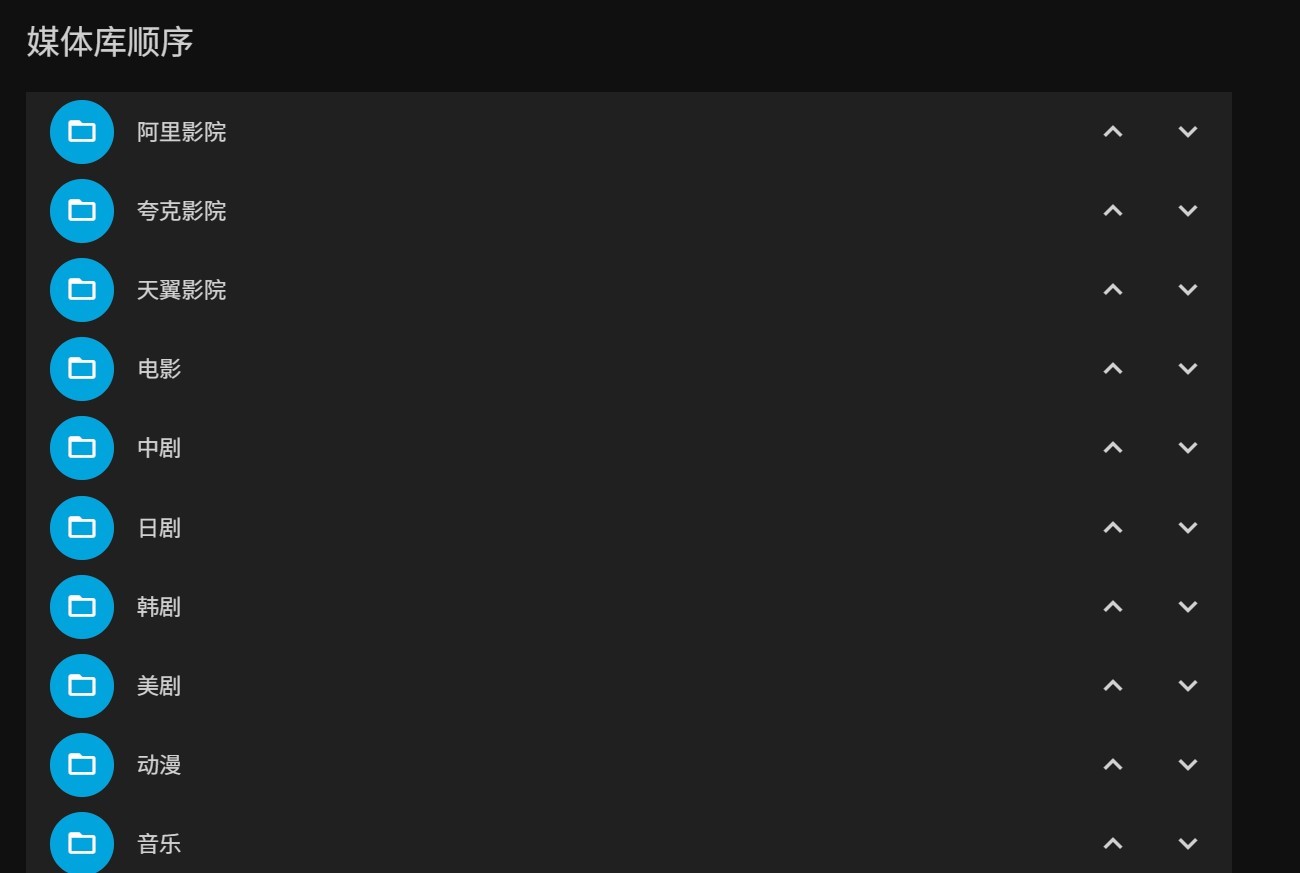Click the folder icon for 阿里影院
This screenshot has width=1300, height=873.
pos(82,132)
